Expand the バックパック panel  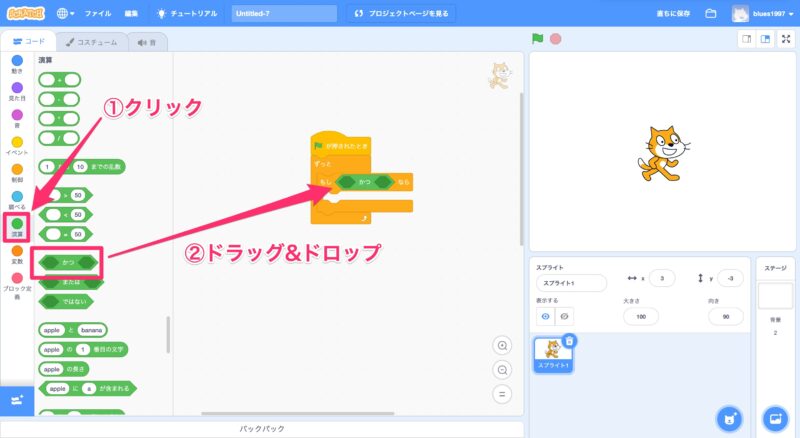coord(263,429)
